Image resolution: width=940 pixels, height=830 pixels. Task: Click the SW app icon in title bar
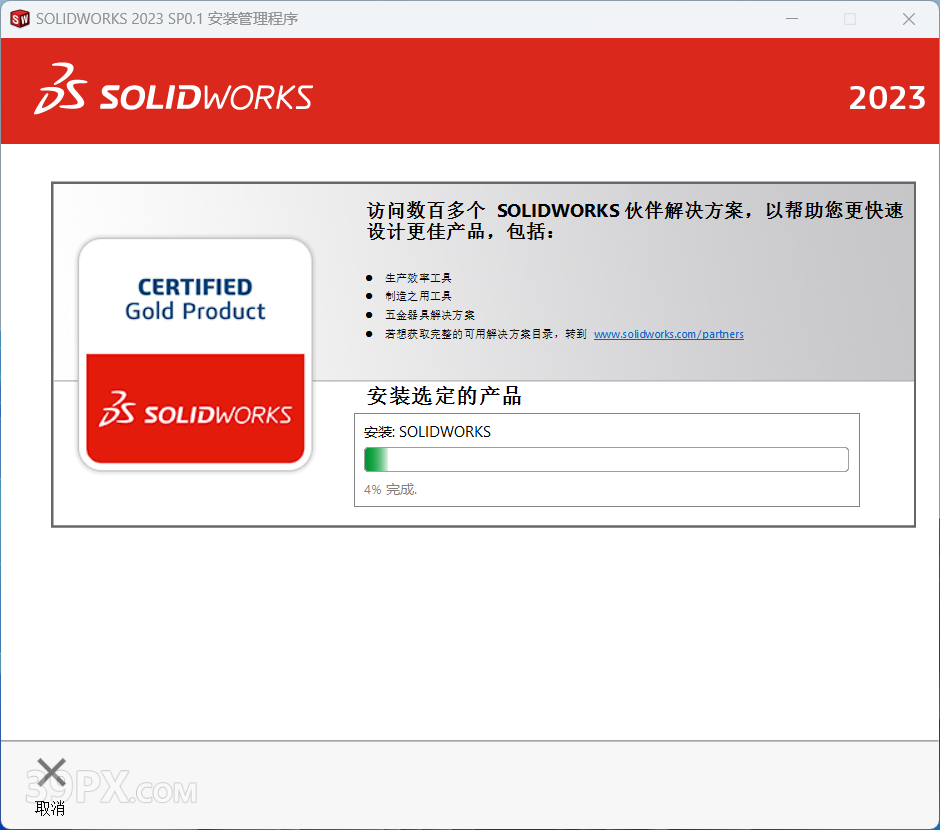(19, 19)
